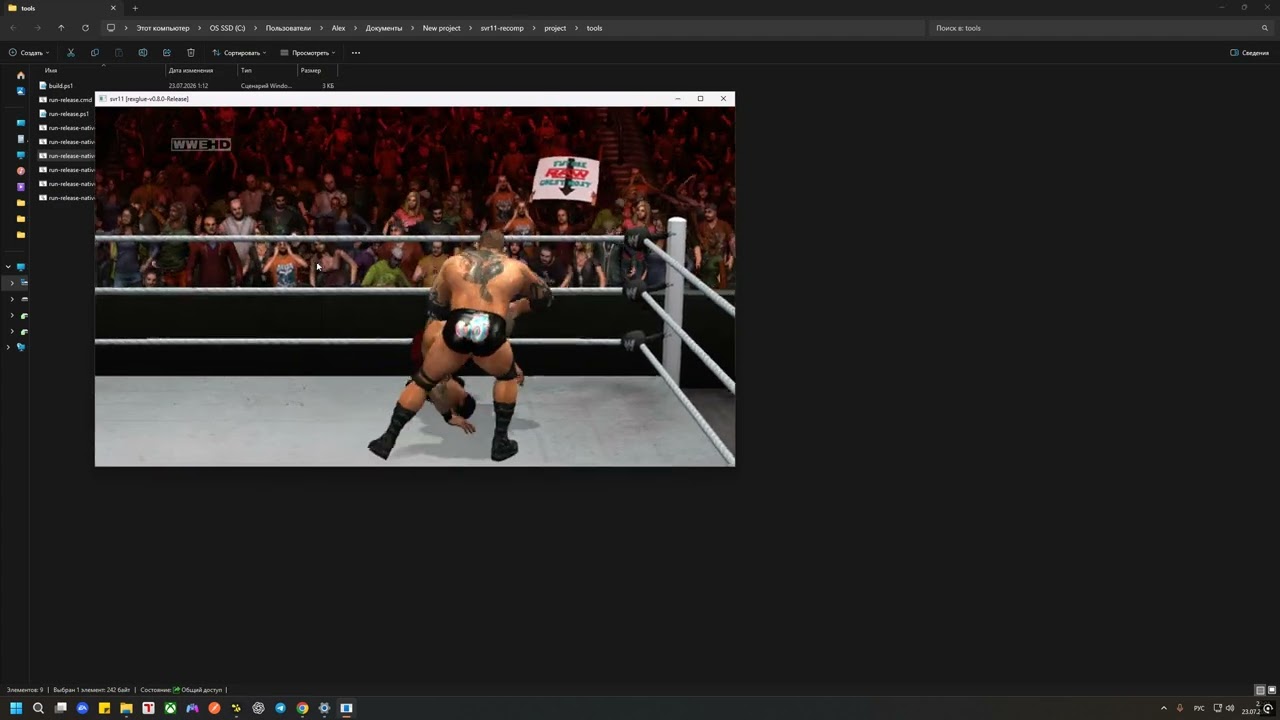Open Xbox app on taskbar
The image size is (1280, 720).
click(x=170, y=708)
